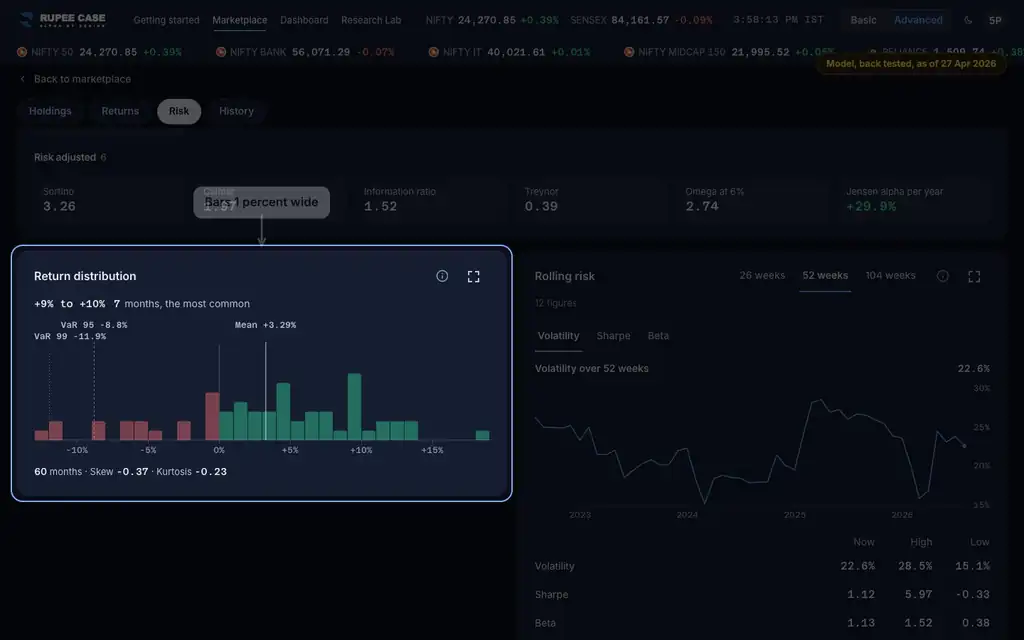
Task: Click the NIFTY 50 ticker icon
Action: click(22, 52)
